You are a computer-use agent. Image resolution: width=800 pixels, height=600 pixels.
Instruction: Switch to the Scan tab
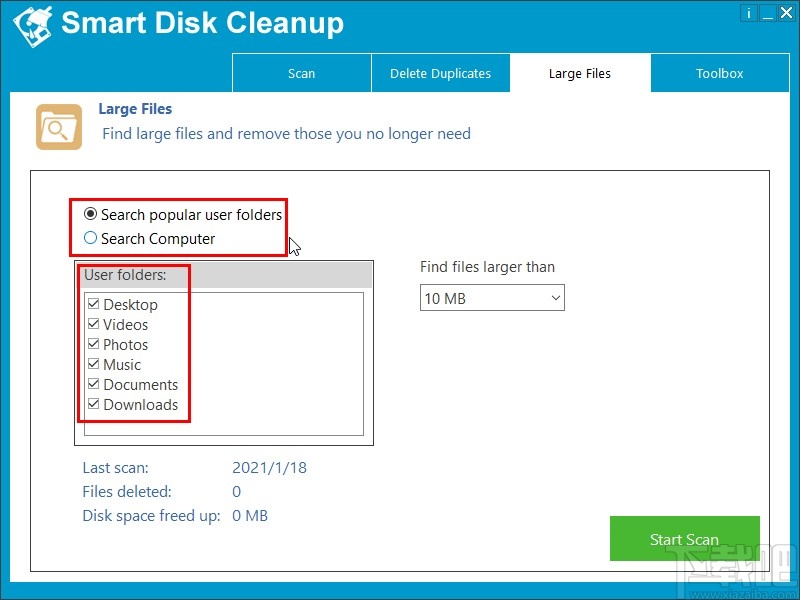pyautogui.click(x=302, y=73)
